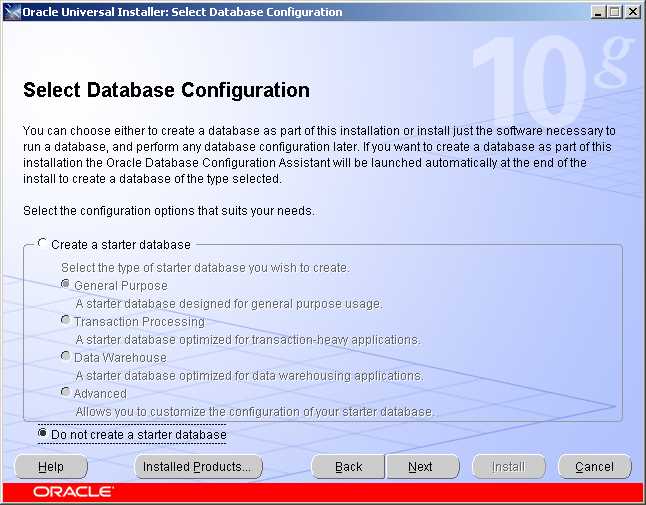Minimize the Oracle Universal Installer window
The image size is (646, 505).
[x=598, y=12]
